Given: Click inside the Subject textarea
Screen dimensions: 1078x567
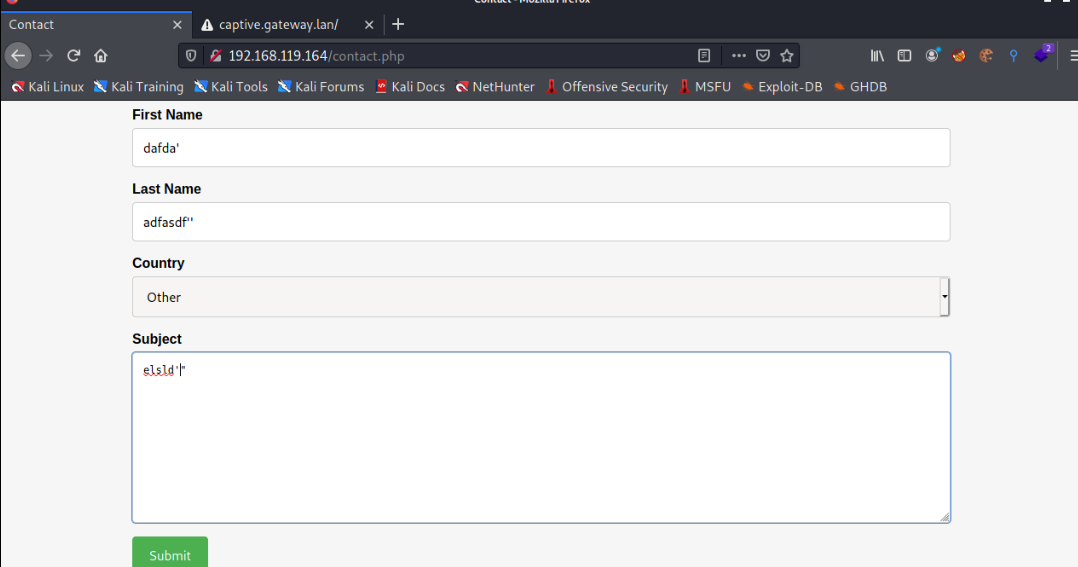Looking at the screenshot, I should [541, 438].
